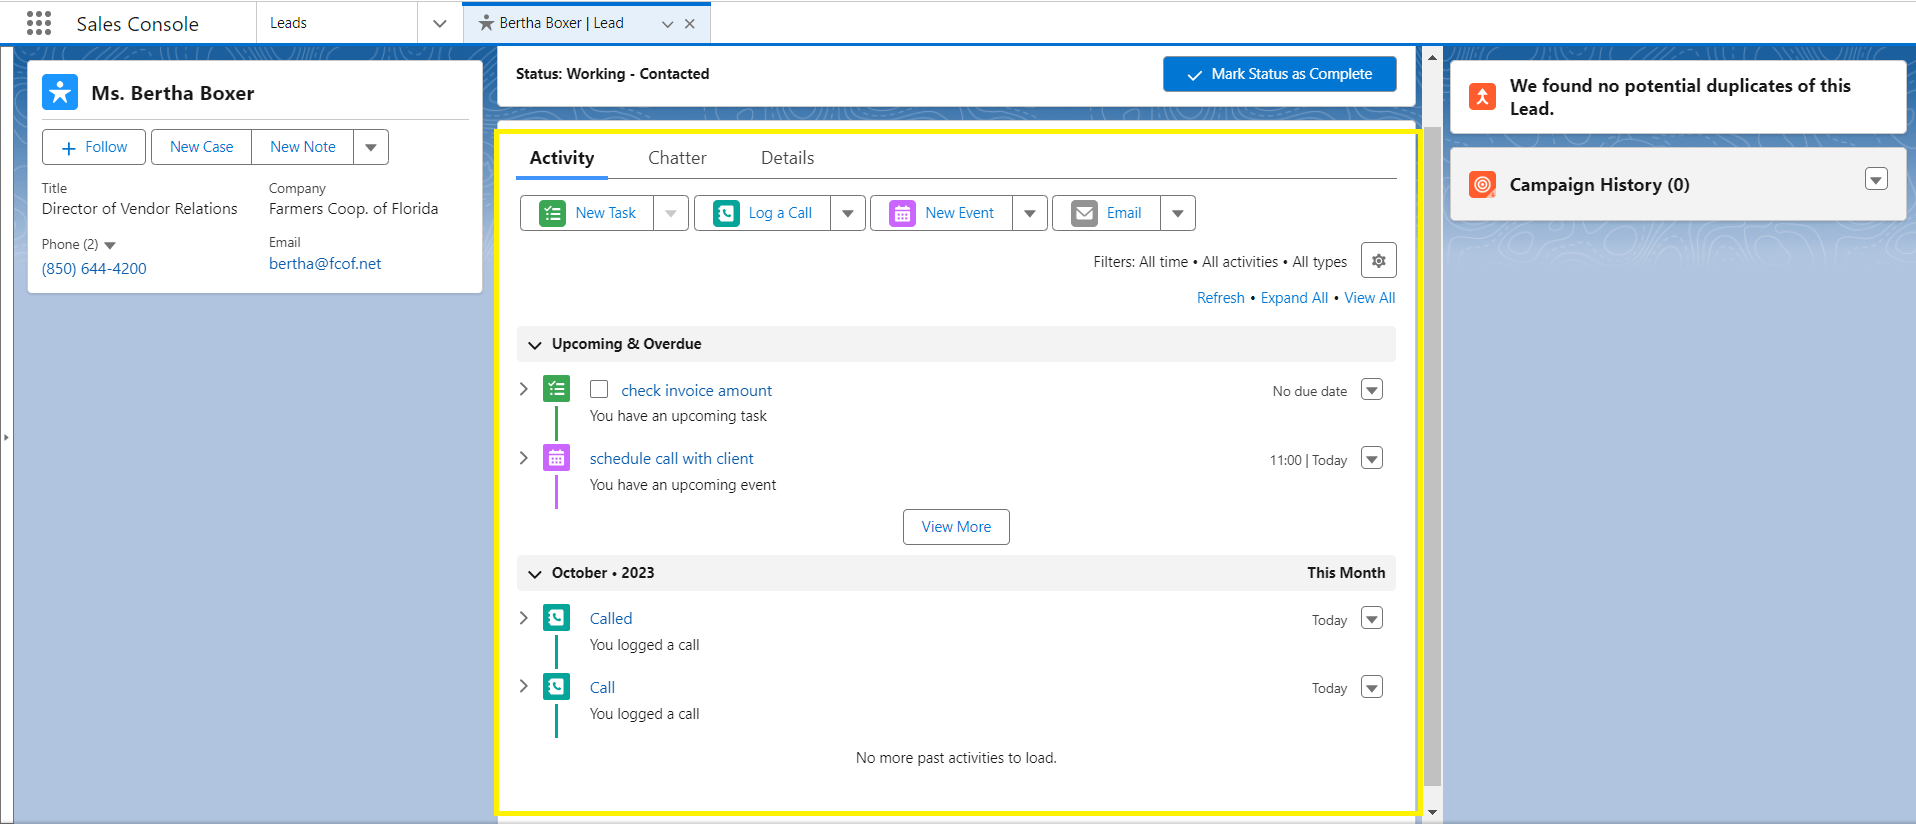1916x825 pixels.
Task: Click phone number (850) 644-4200
Action: pyautogui.click(x=94, y=269)
